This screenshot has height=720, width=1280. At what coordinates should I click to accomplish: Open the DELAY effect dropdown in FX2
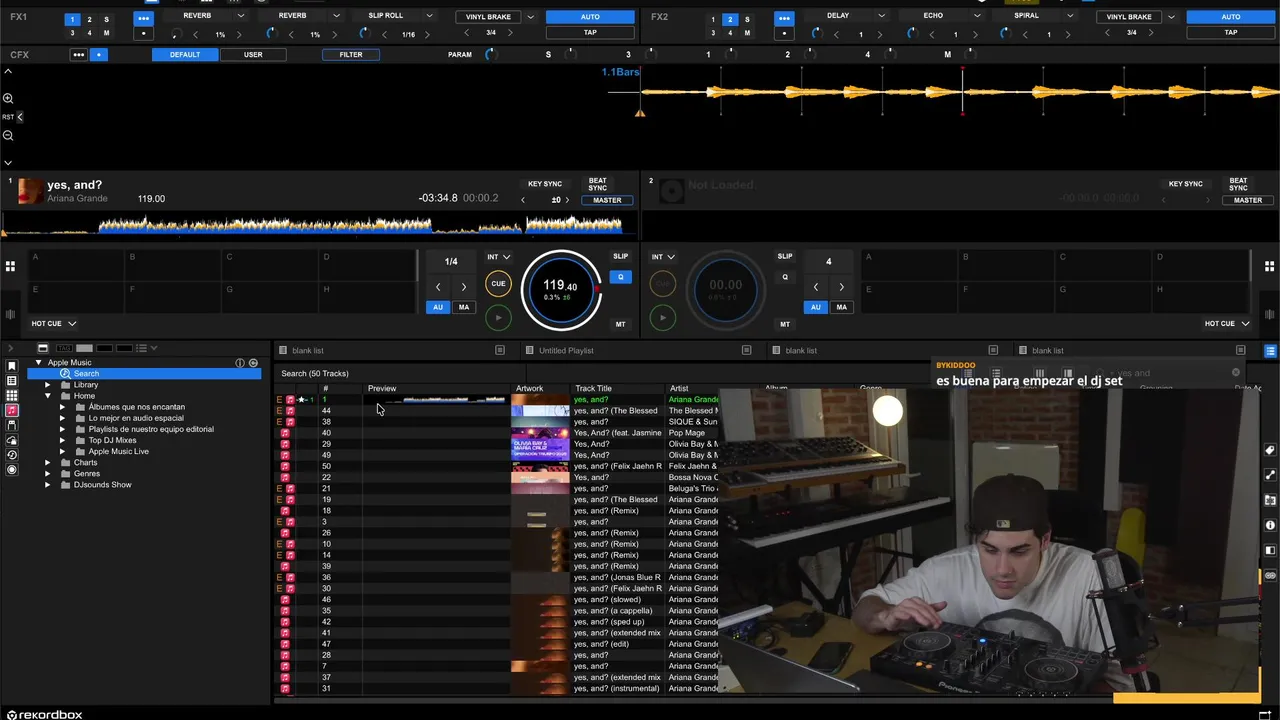coord(881,16)
